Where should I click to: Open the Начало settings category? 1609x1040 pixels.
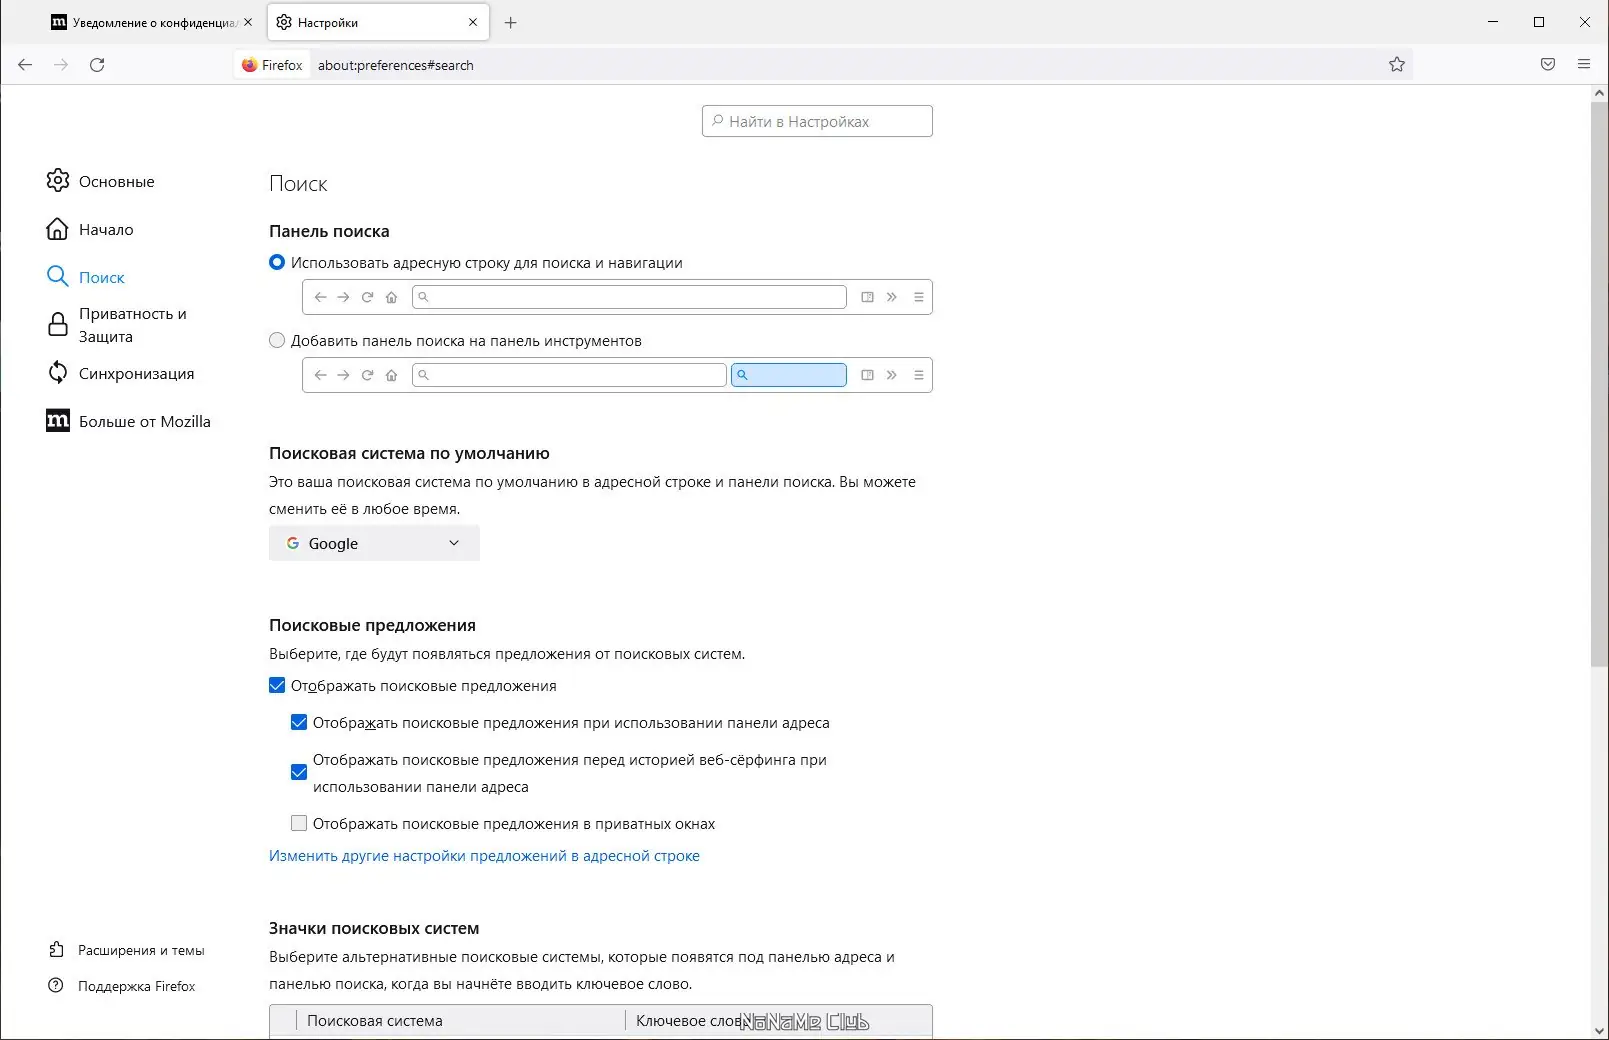click(x=106, y=230)
